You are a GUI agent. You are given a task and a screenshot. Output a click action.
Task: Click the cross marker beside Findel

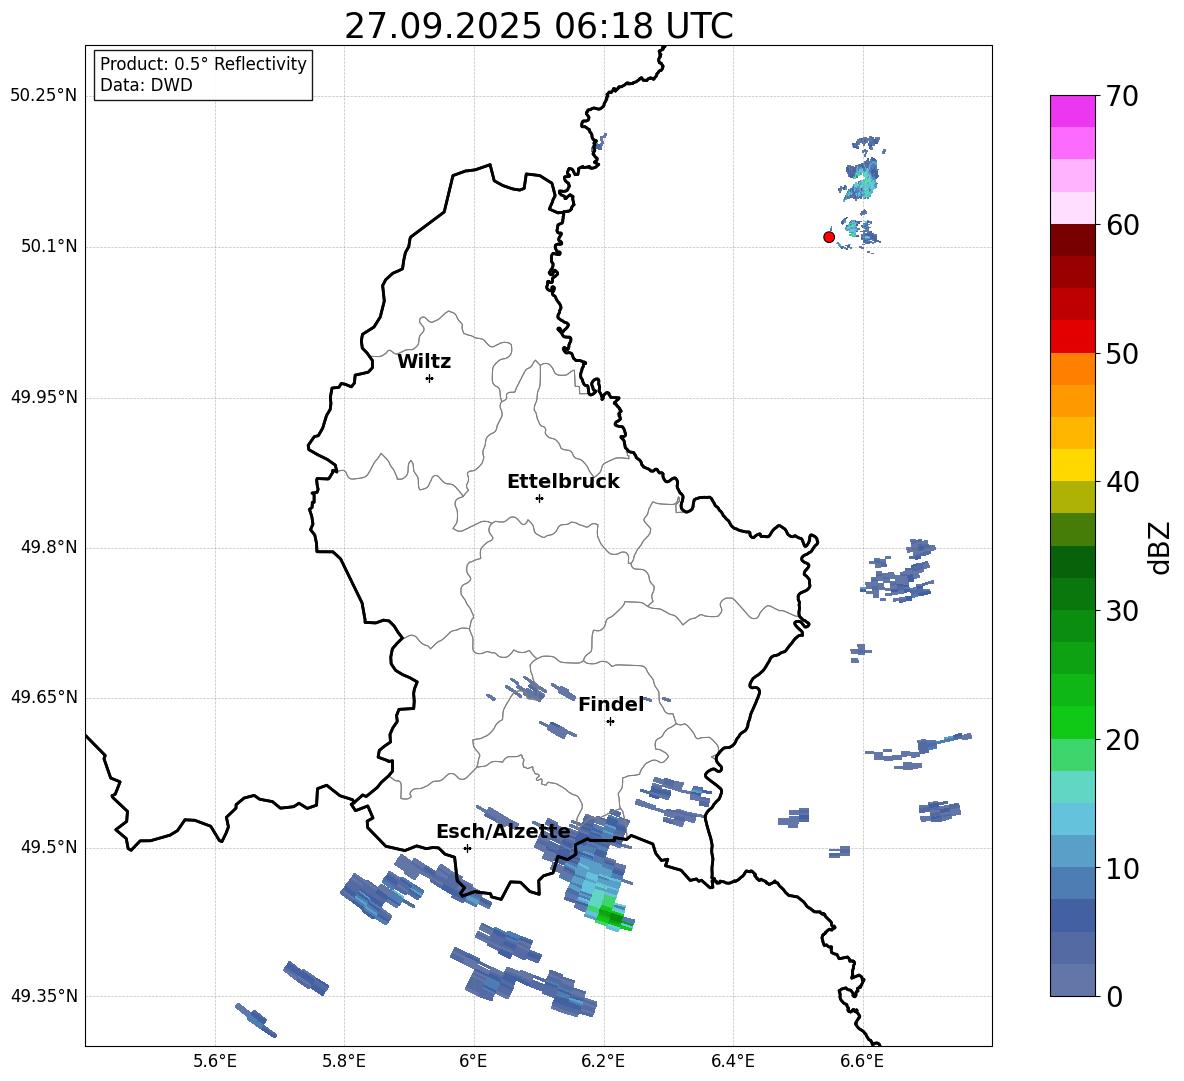(611, 722)
